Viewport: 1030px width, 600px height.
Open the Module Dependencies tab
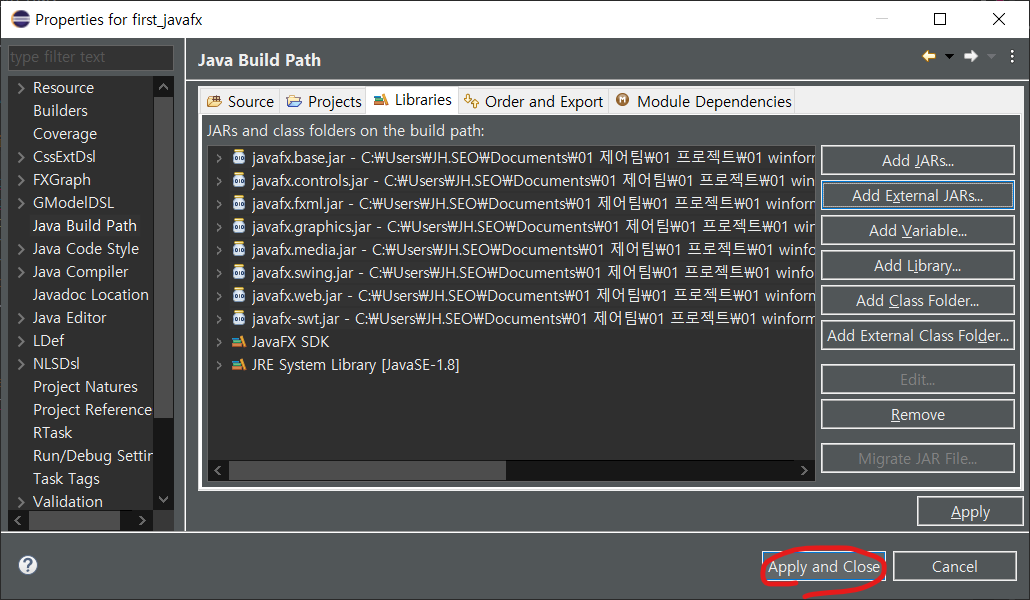[702, 101]
